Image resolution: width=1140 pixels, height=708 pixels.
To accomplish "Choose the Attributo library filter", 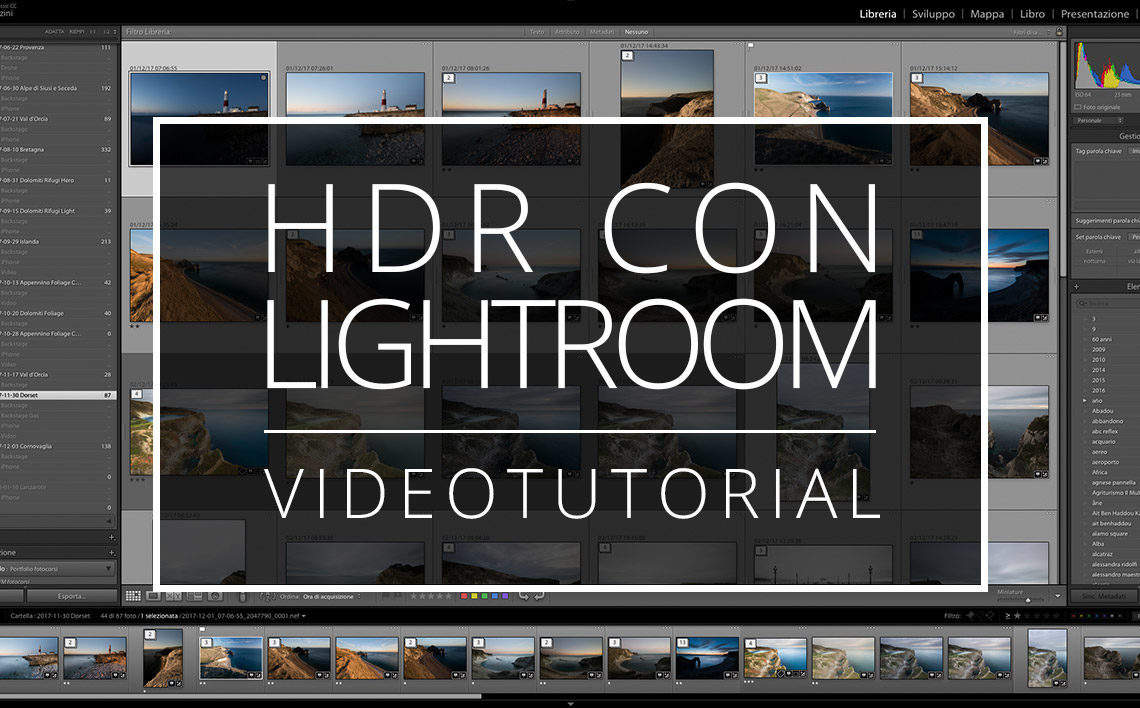I will tap(567, 32).
